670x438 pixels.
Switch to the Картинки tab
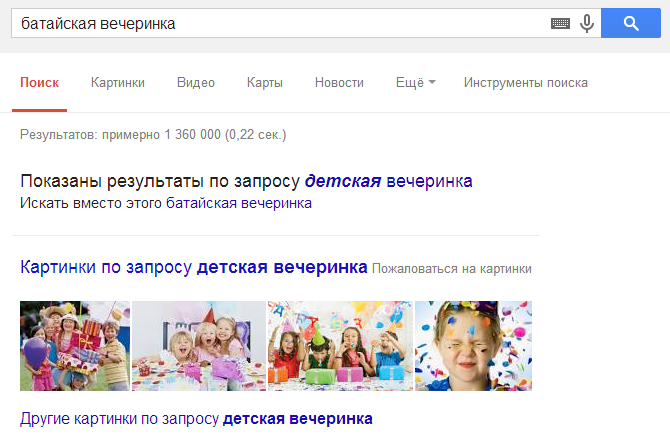pyautogui.click(x=117, y=83)
